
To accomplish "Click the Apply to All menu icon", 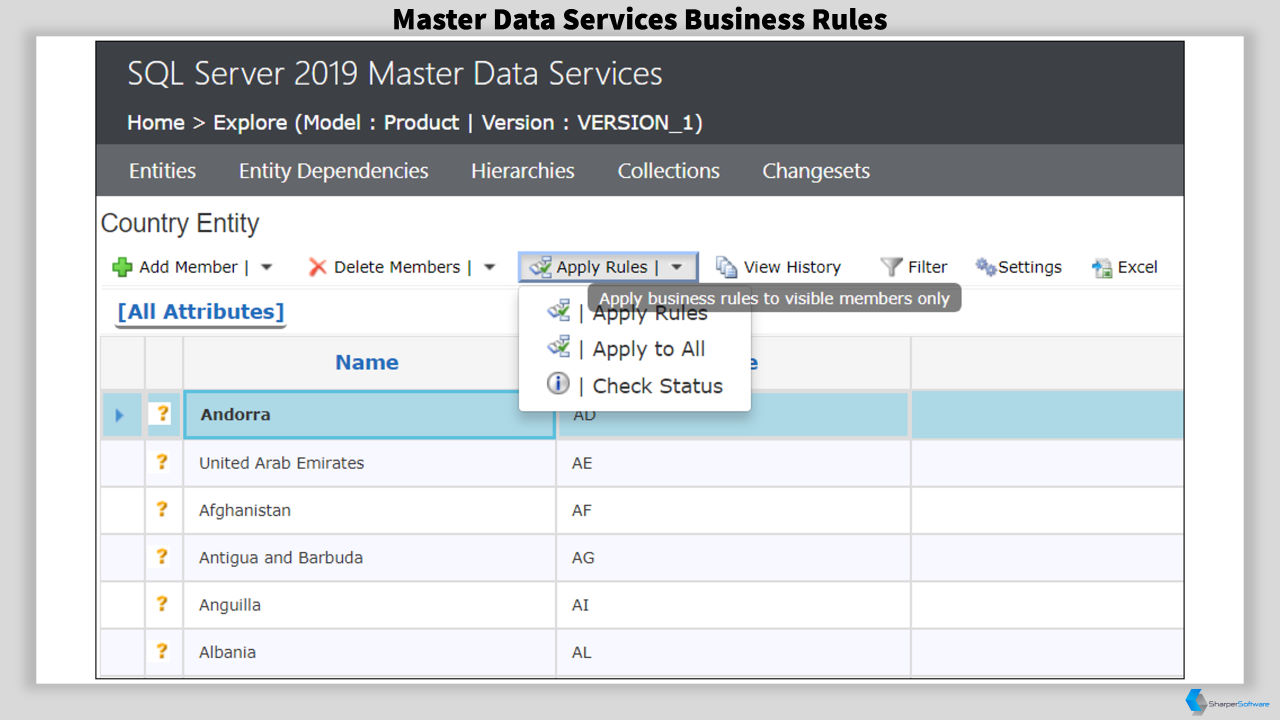I will [558, 348].
